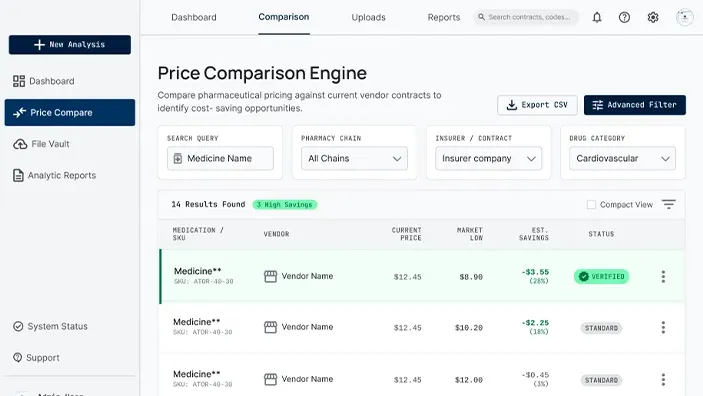The height and width of the screenshot is (396, 703).
Task: Open the Advanced Filter button
Action: (x=635, y=105)
